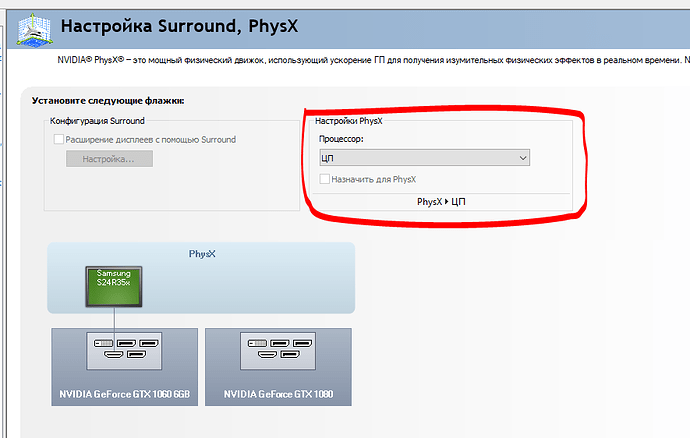Click the 'Настройки PhysX' group title

tap(349, 121)
